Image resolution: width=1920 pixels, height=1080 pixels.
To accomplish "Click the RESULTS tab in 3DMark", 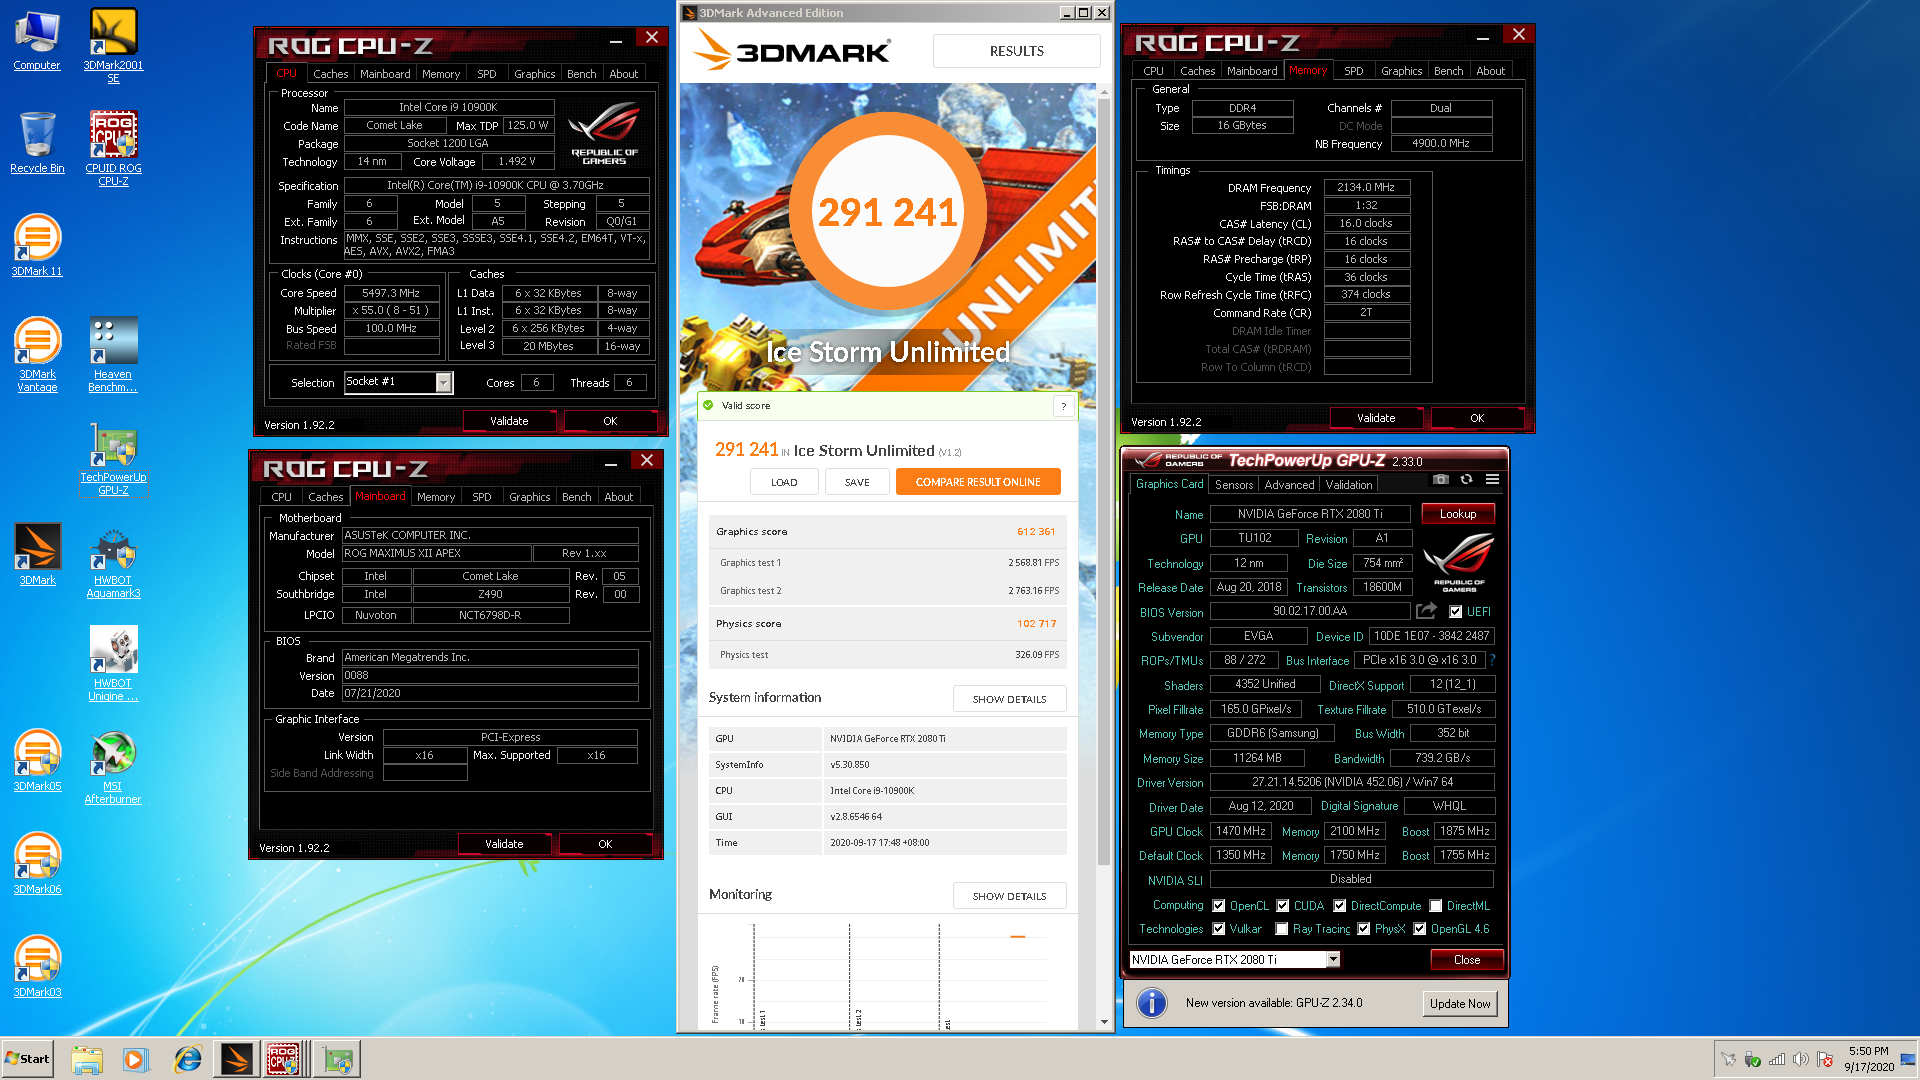I will coord(1016,51).
